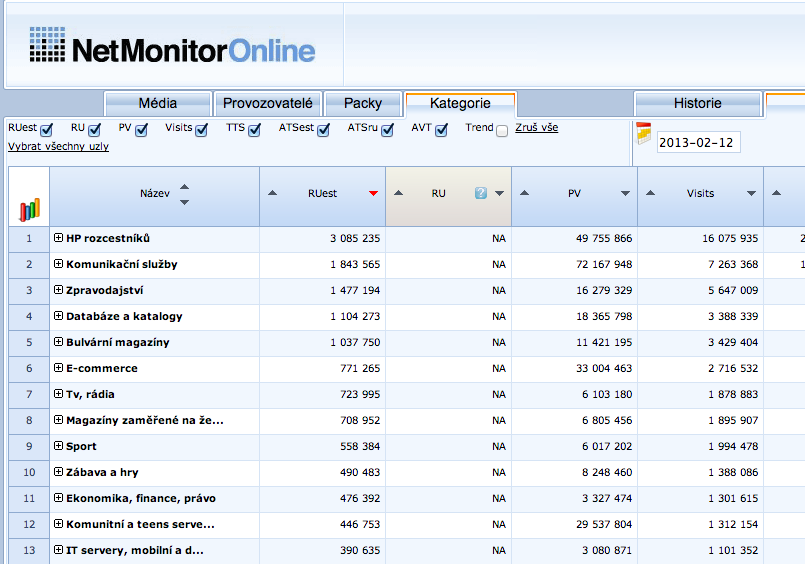Uncheck the RUest metric checkbox
The image size is (805, 564).
tap(46, 130)
